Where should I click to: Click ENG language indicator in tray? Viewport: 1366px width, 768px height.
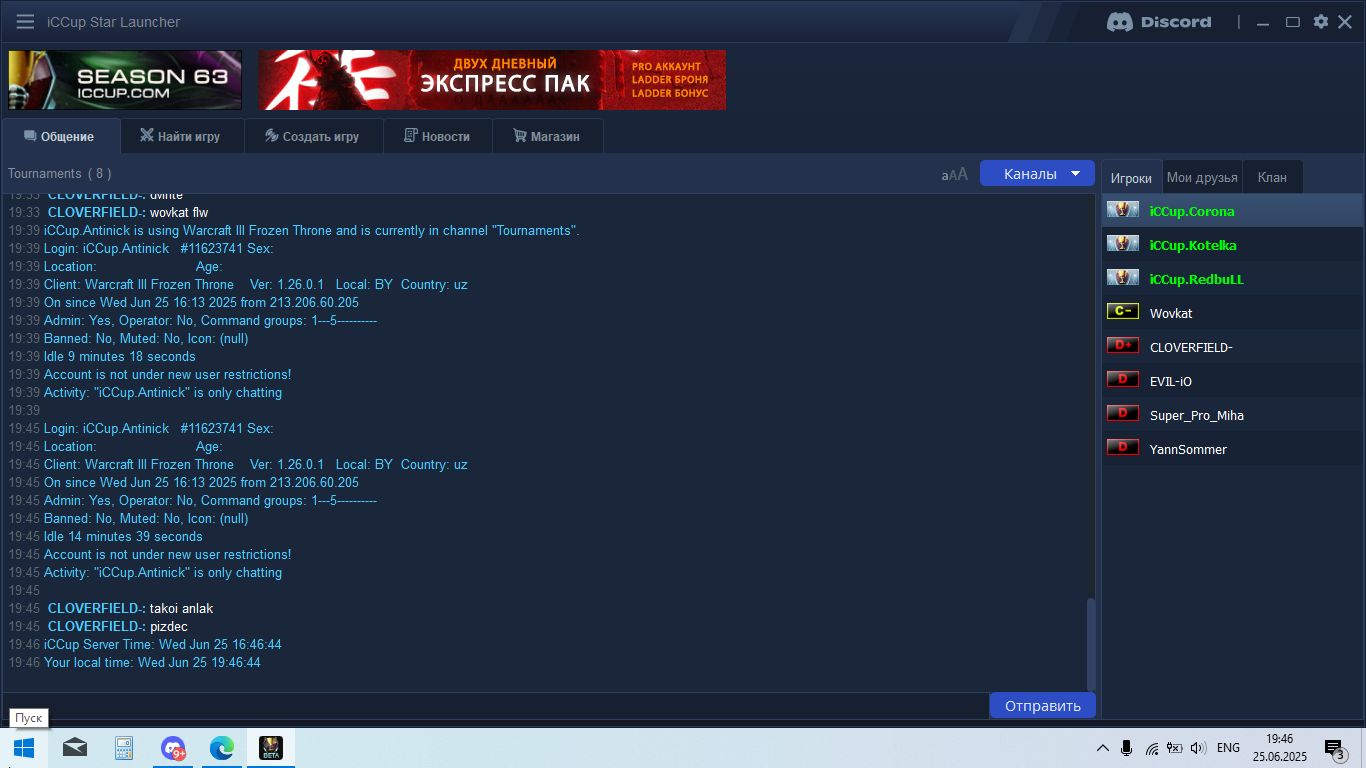(1228, 748)
